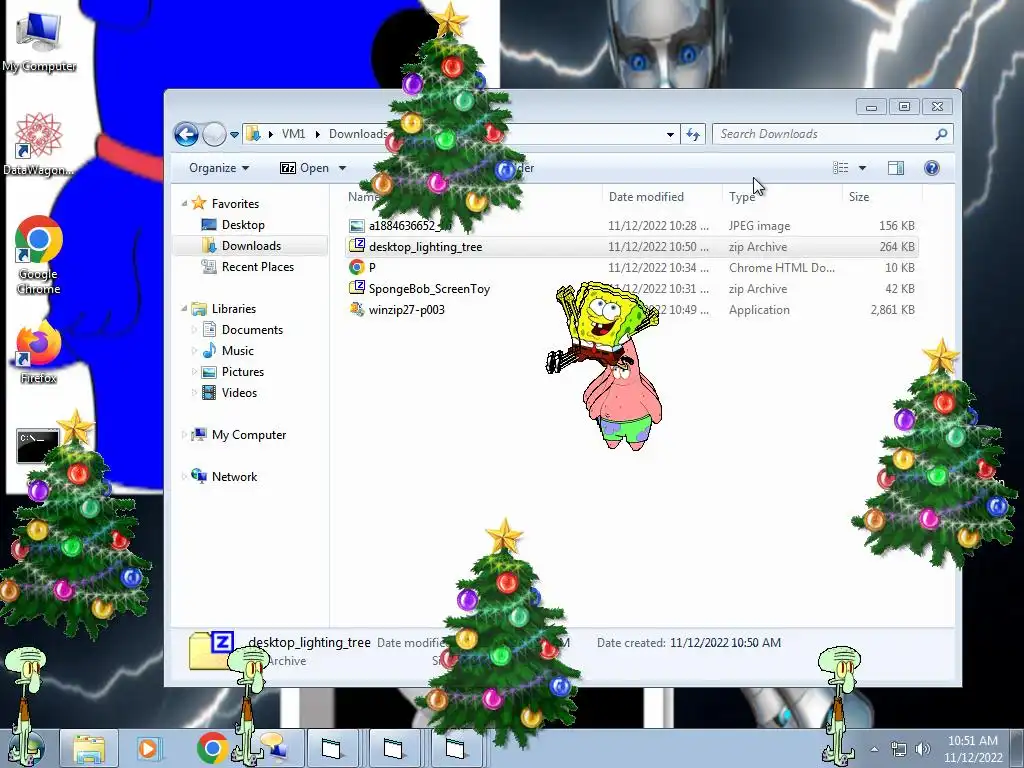
Task: Click the Open button with 7z icon
Action: click(x=304, y=168)
